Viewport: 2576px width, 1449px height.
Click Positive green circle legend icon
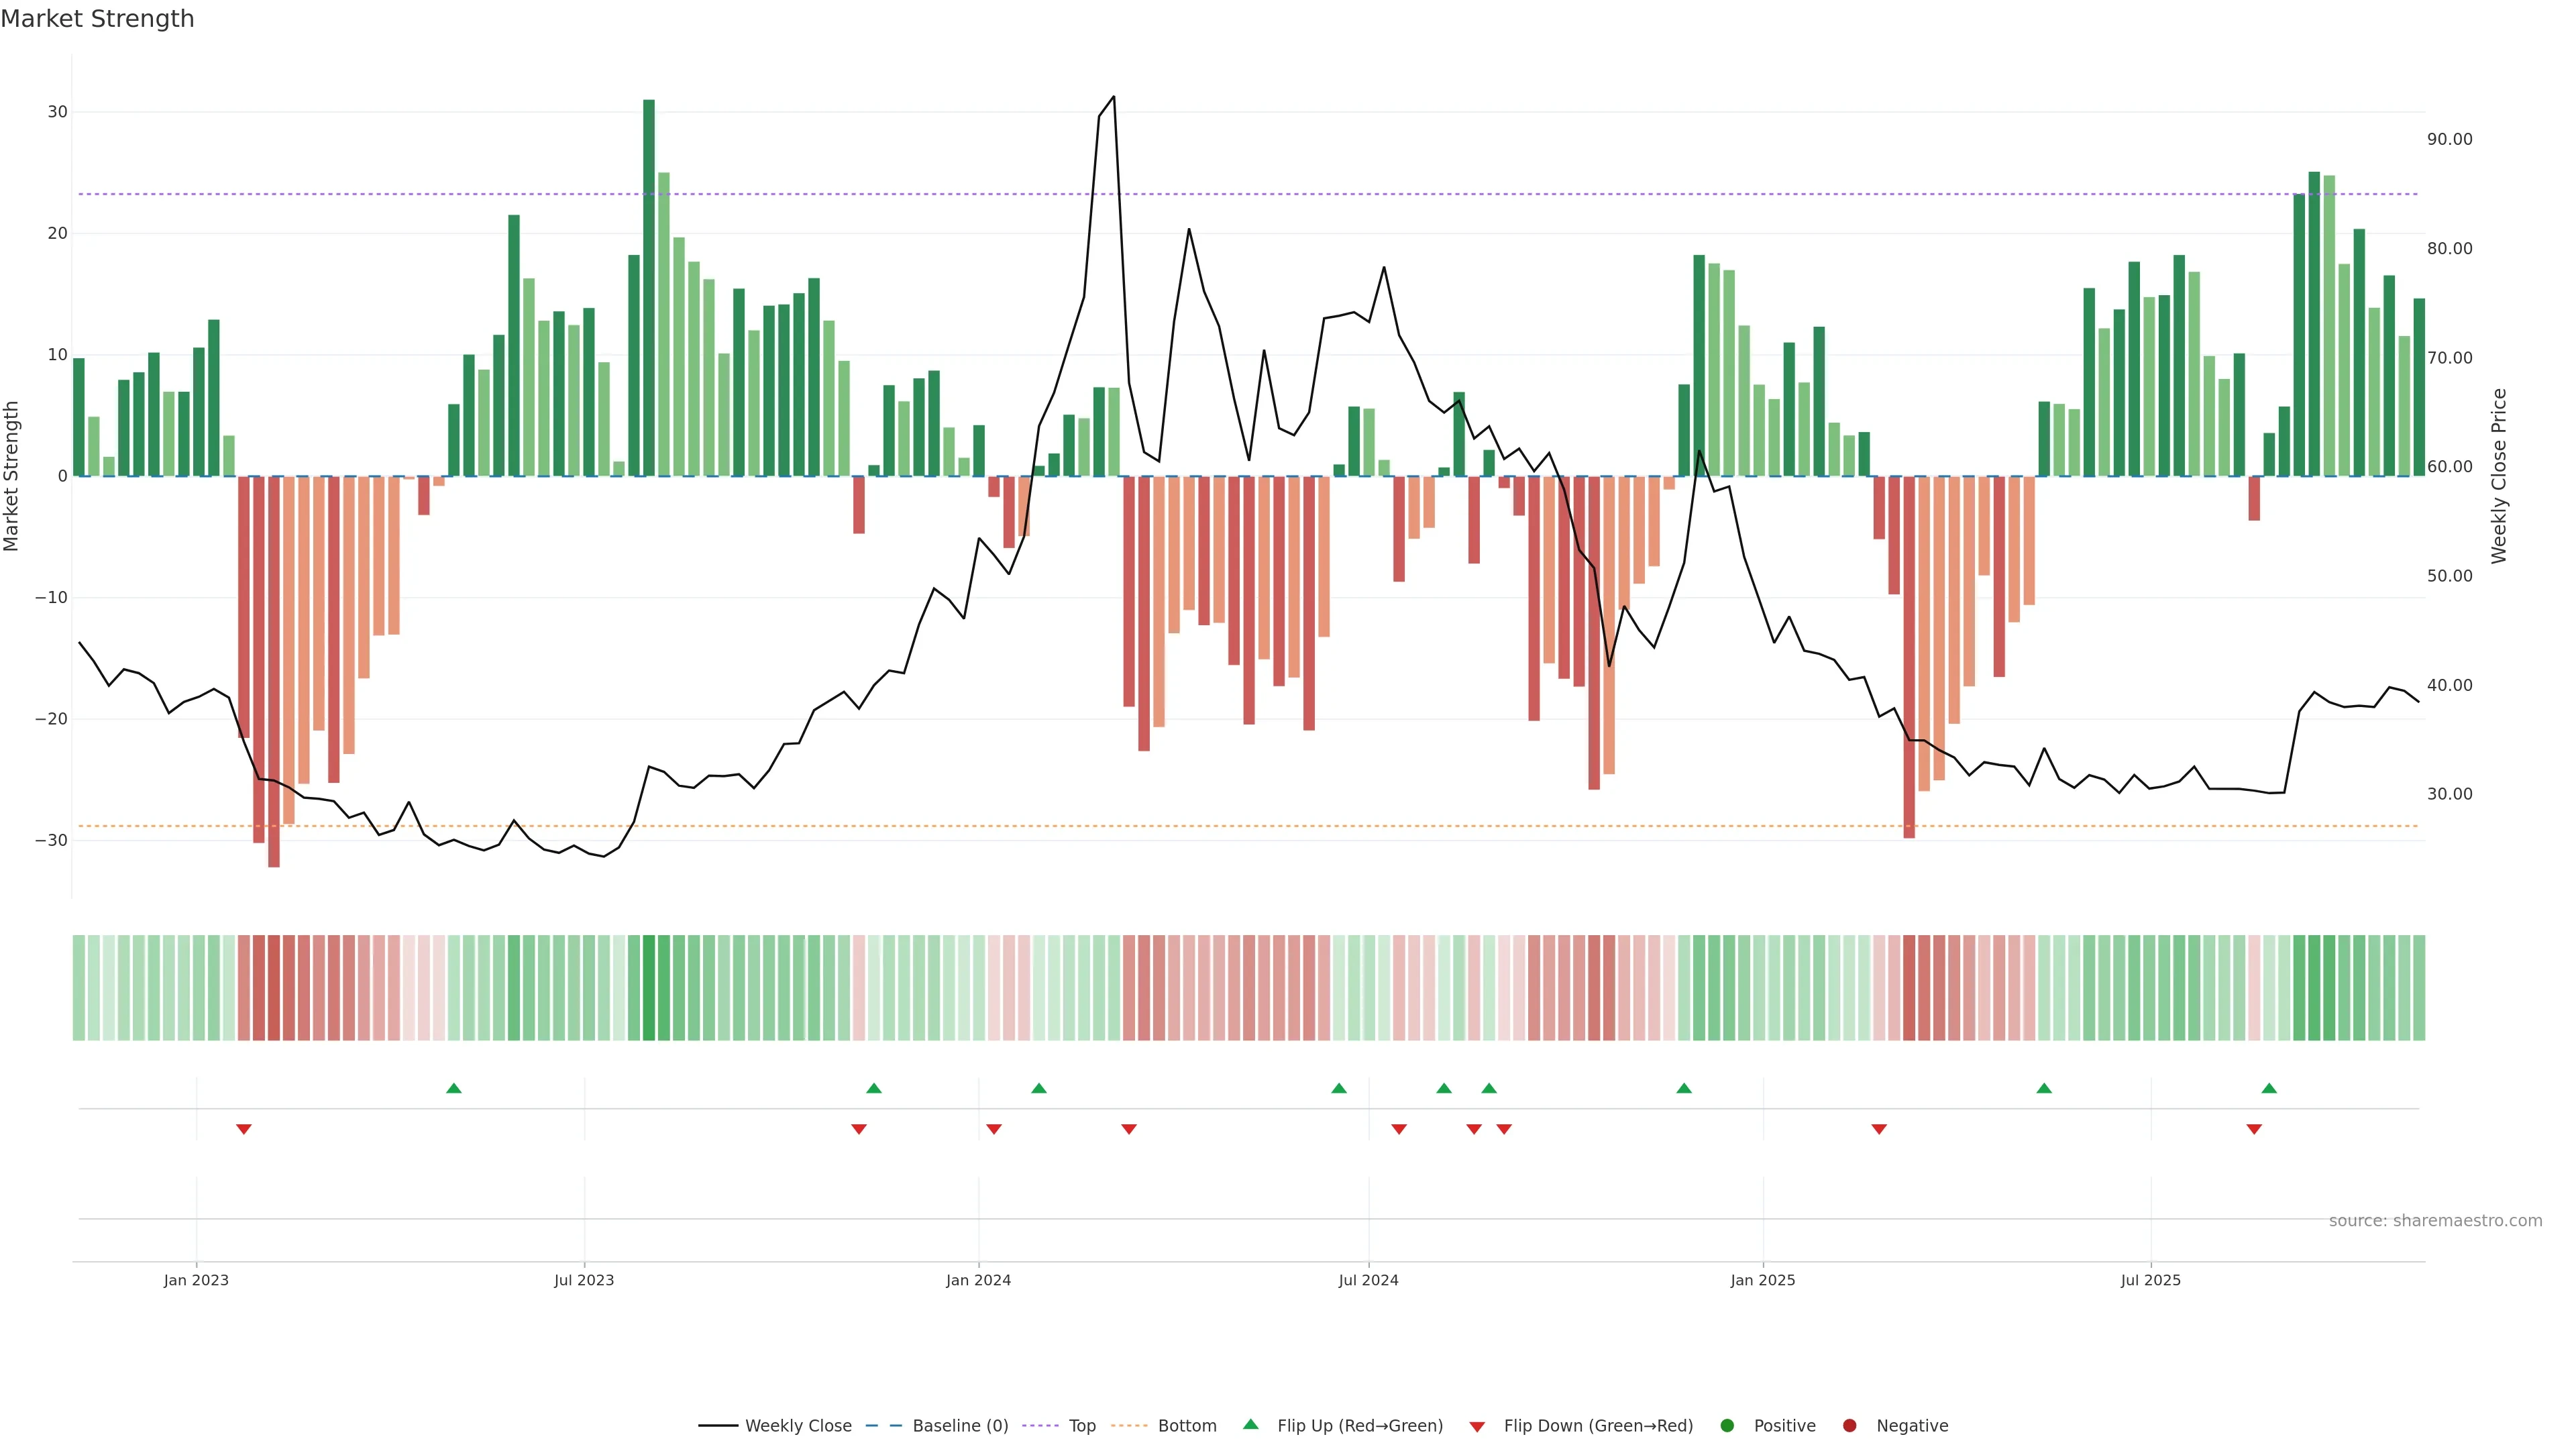coord(1727,1425)
